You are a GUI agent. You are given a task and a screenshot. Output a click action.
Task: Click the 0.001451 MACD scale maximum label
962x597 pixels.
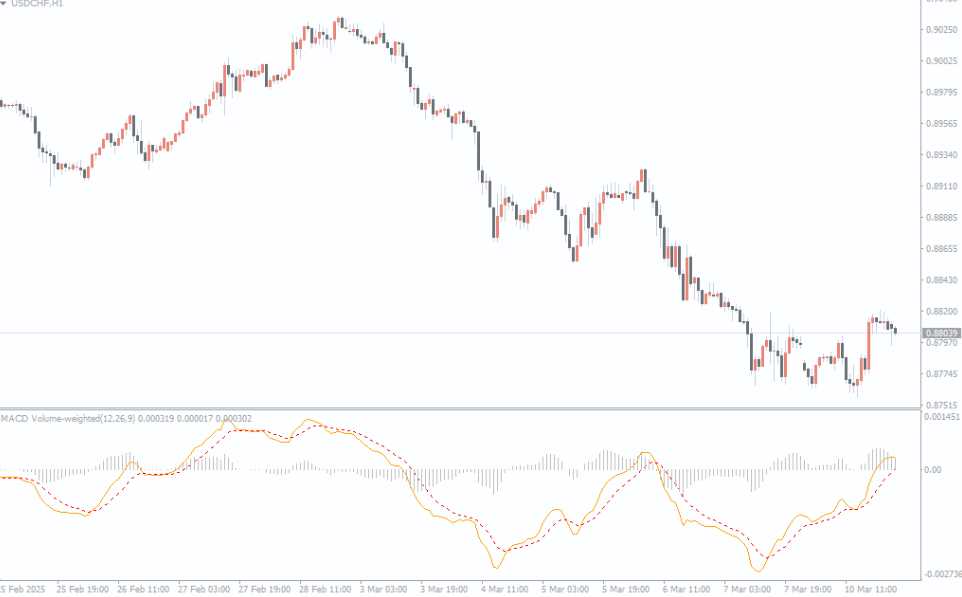point(942,417)
